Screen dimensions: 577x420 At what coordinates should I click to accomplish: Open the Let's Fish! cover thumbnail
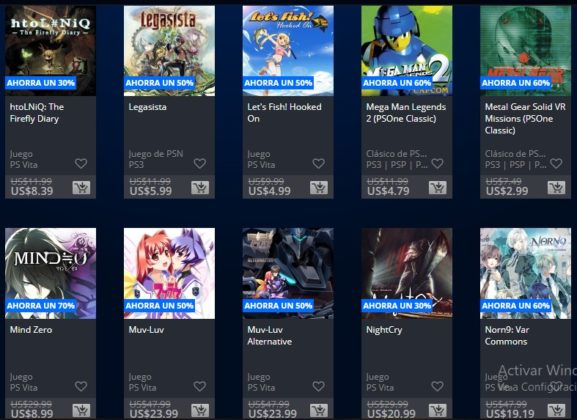tap(288, 51)
